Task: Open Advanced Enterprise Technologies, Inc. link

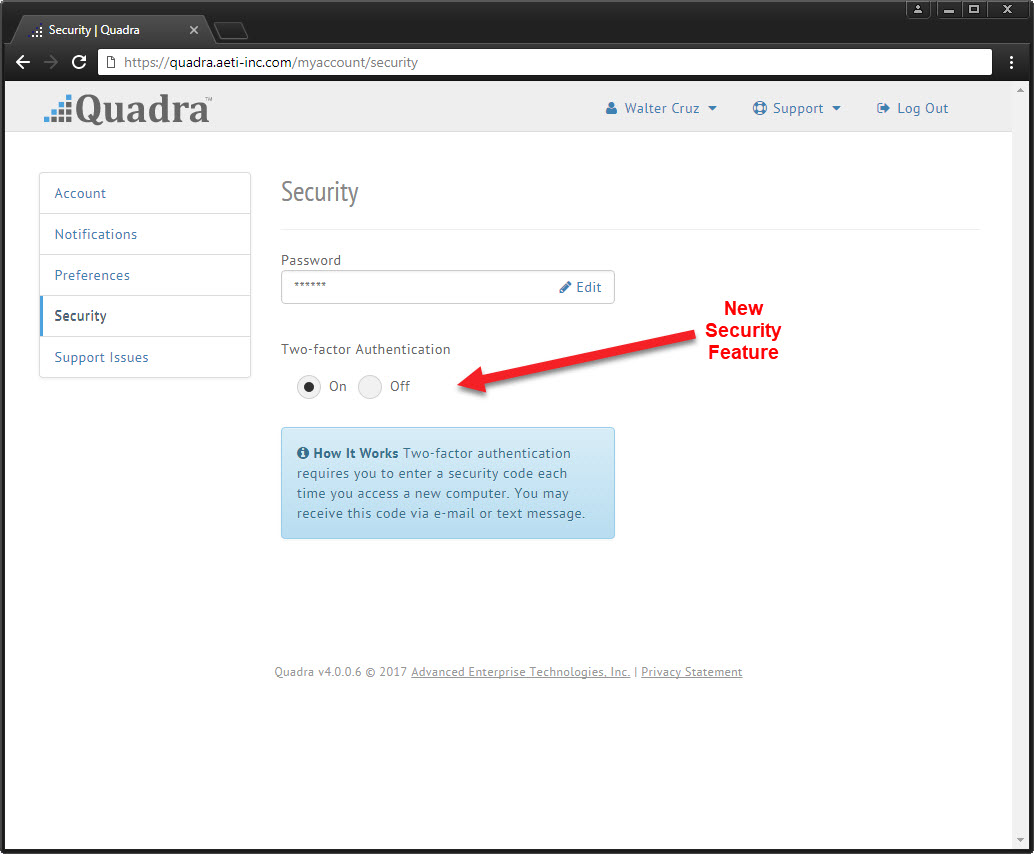Action: pyautogui.click(x=520, y=671)
